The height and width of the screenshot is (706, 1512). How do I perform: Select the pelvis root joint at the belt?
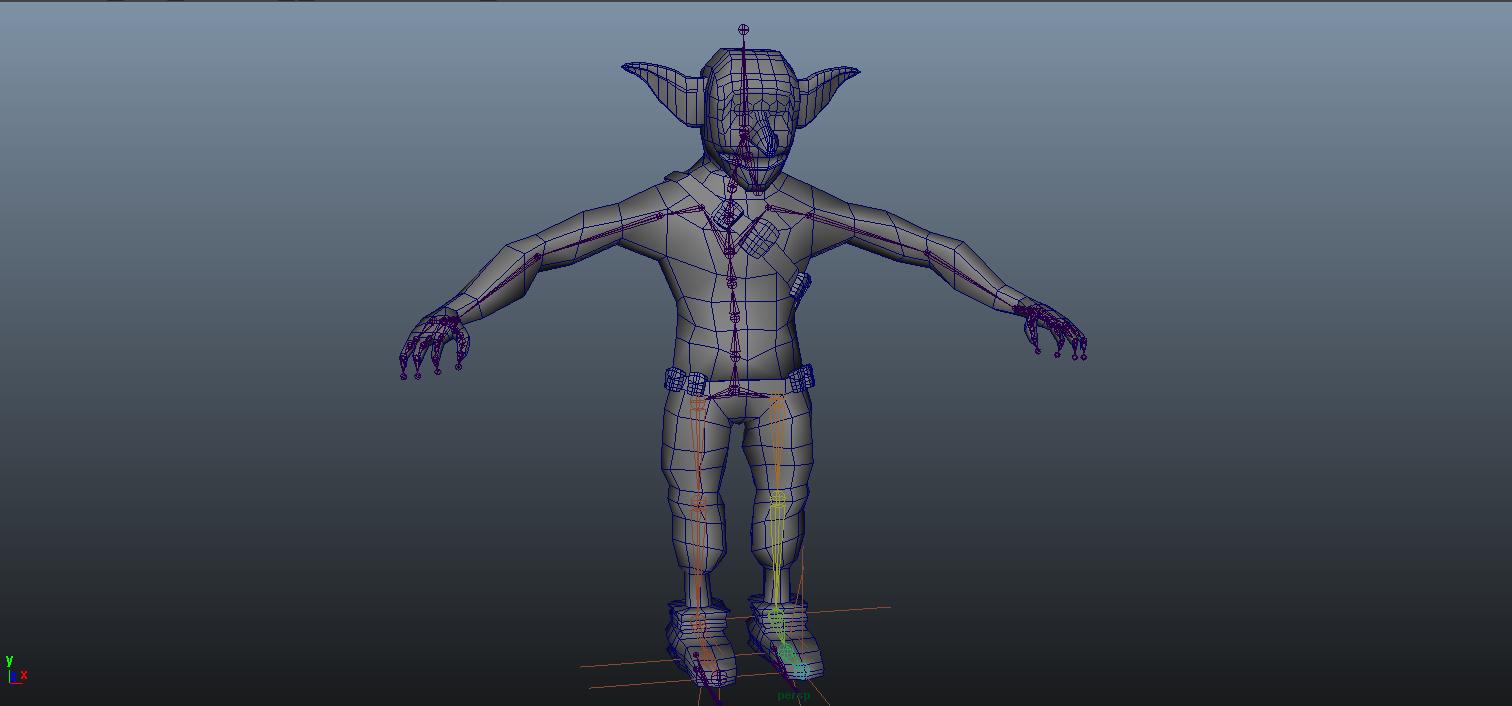(x=734, y=391)
